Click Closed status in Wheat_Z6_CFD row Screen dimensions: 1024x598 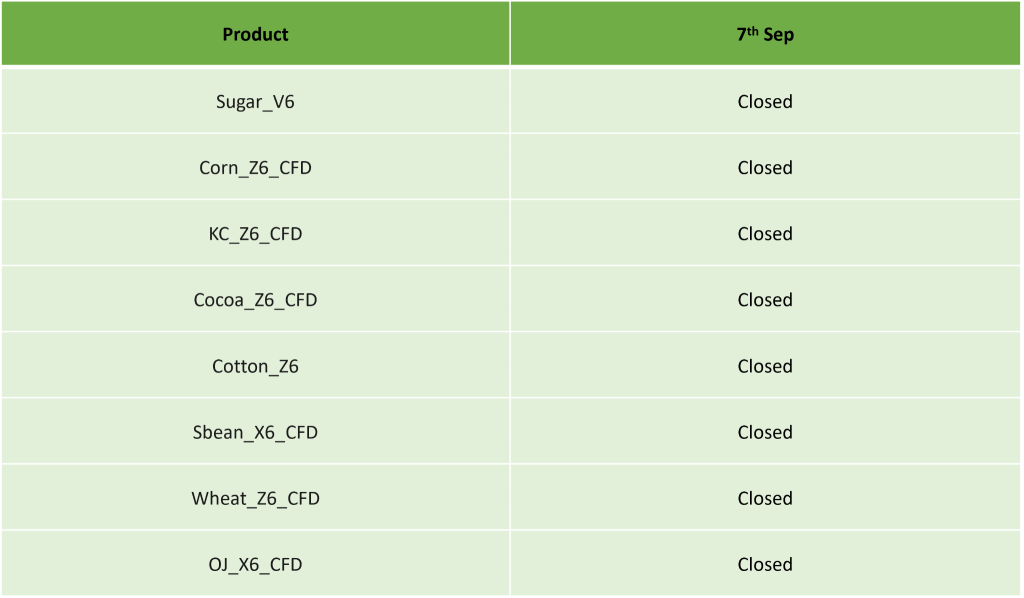coord(765,499)
